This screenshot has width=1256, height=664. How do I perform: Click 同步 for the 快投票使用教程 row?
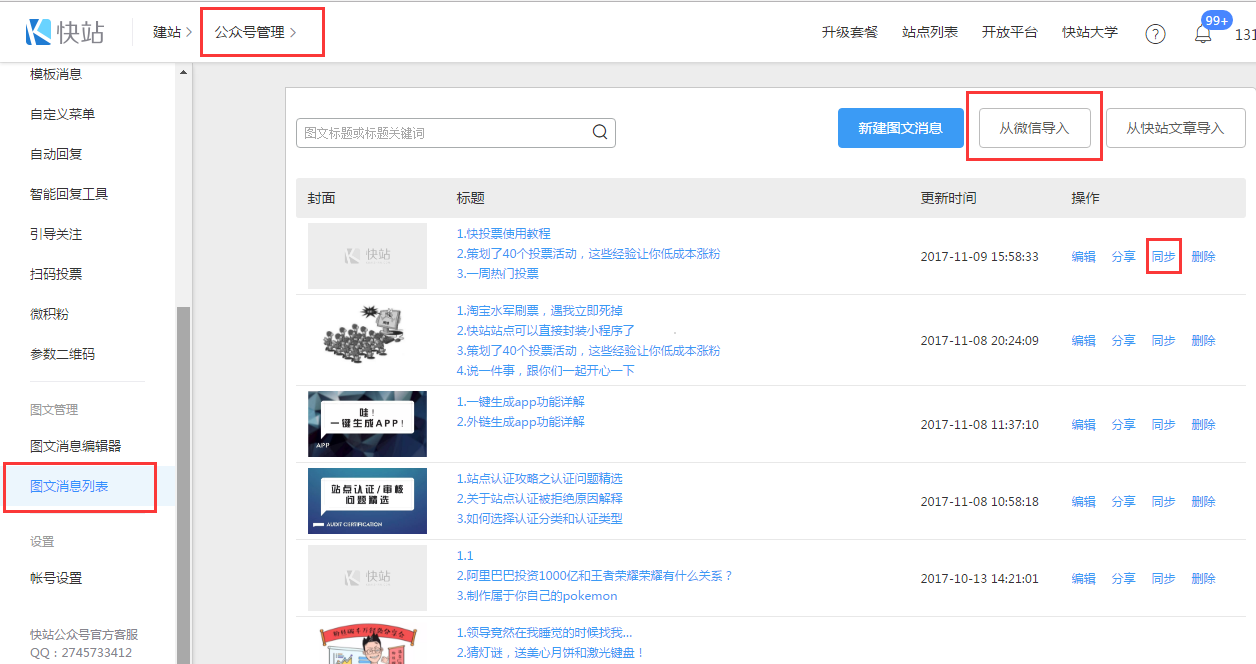(1163, 256)
